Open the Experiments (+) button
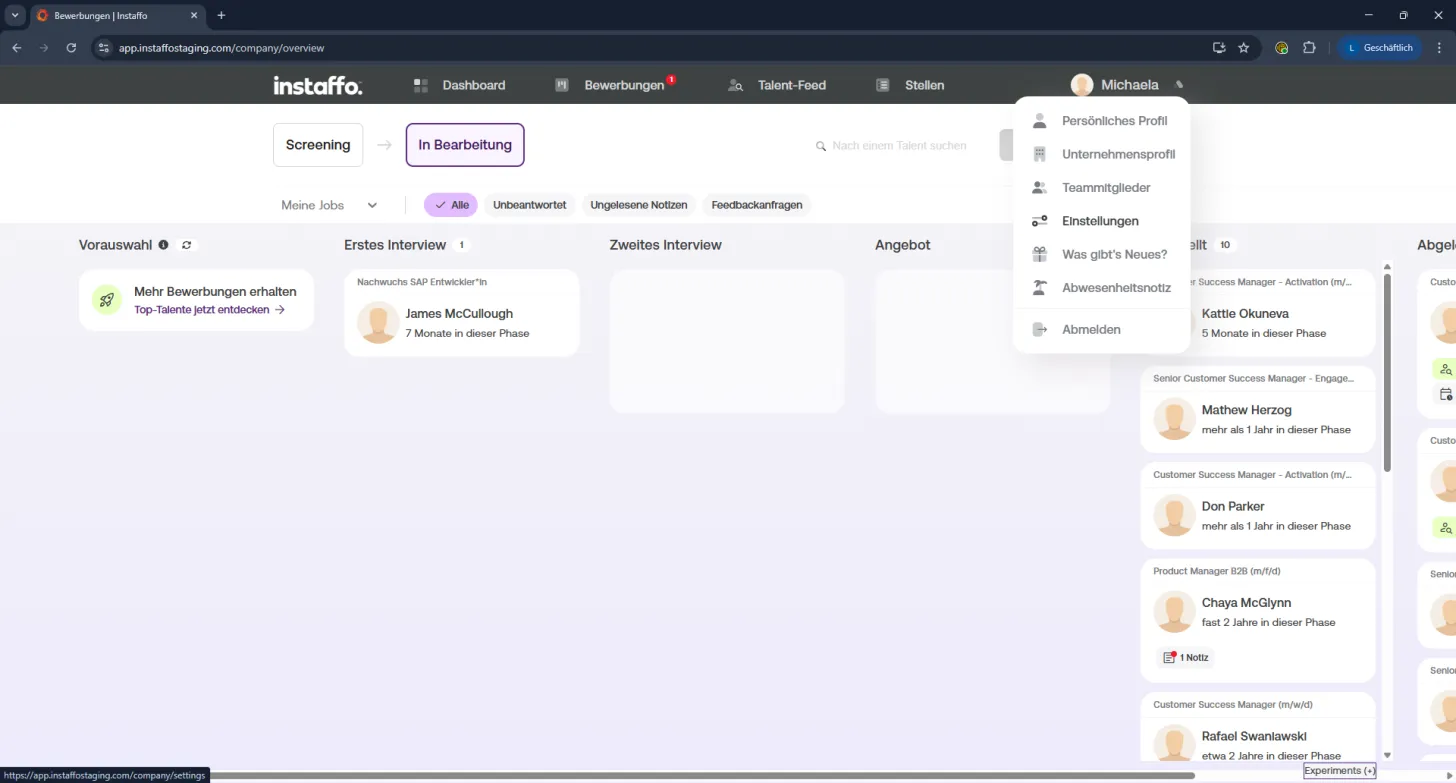The width and height of the screenshot is (1456, 783). point(1340,771)
